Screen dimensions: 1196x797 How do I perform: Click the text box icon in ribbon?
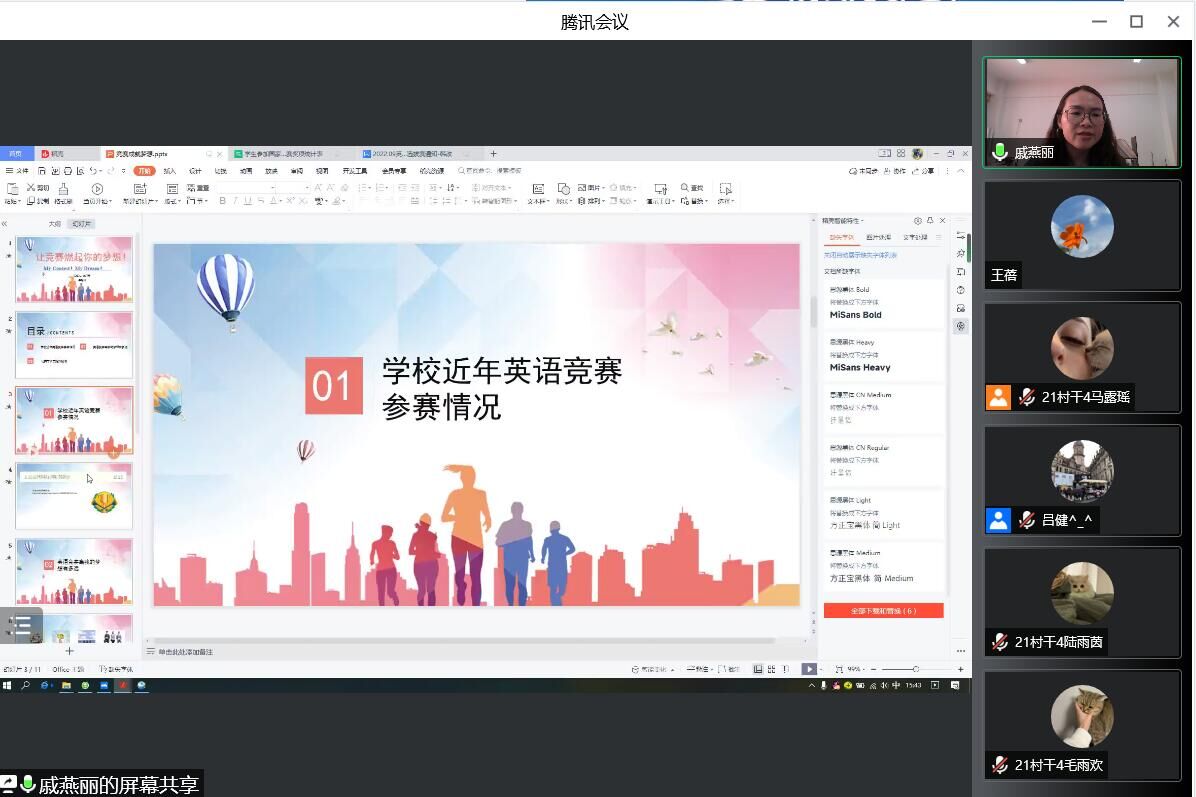[x=537, y=189]
